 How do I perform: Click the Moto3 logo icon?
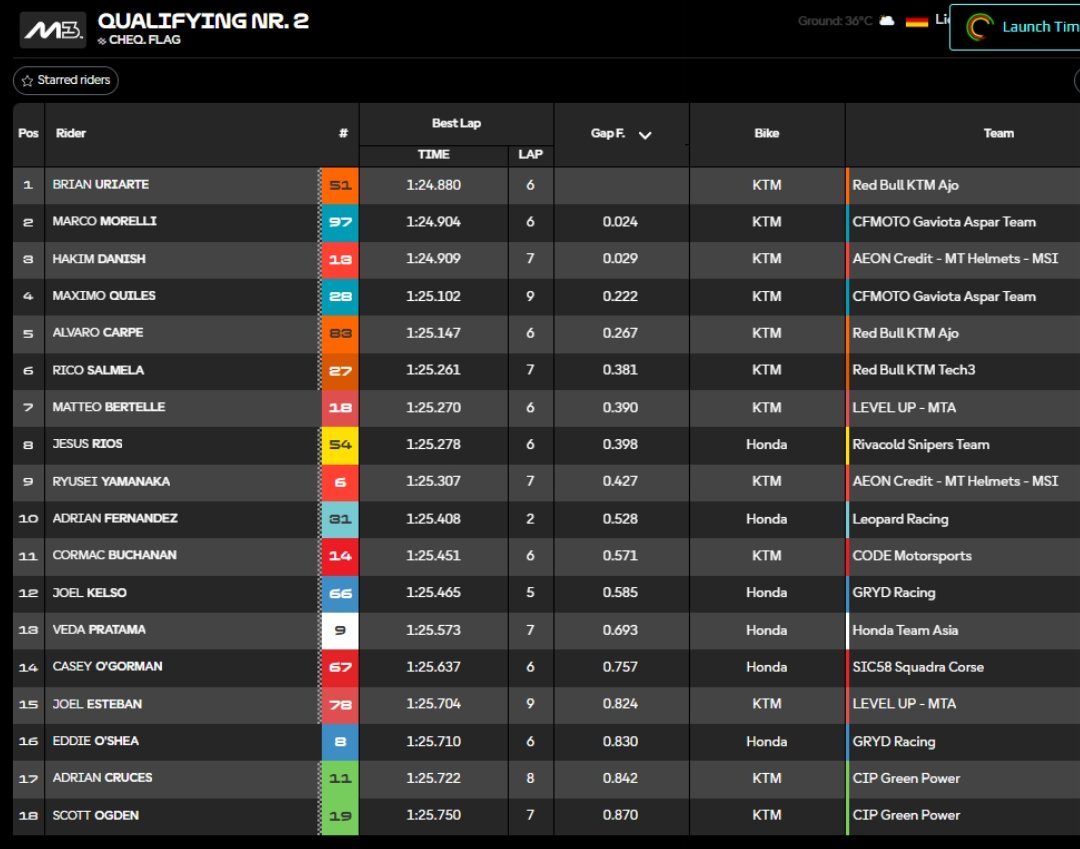53,30
